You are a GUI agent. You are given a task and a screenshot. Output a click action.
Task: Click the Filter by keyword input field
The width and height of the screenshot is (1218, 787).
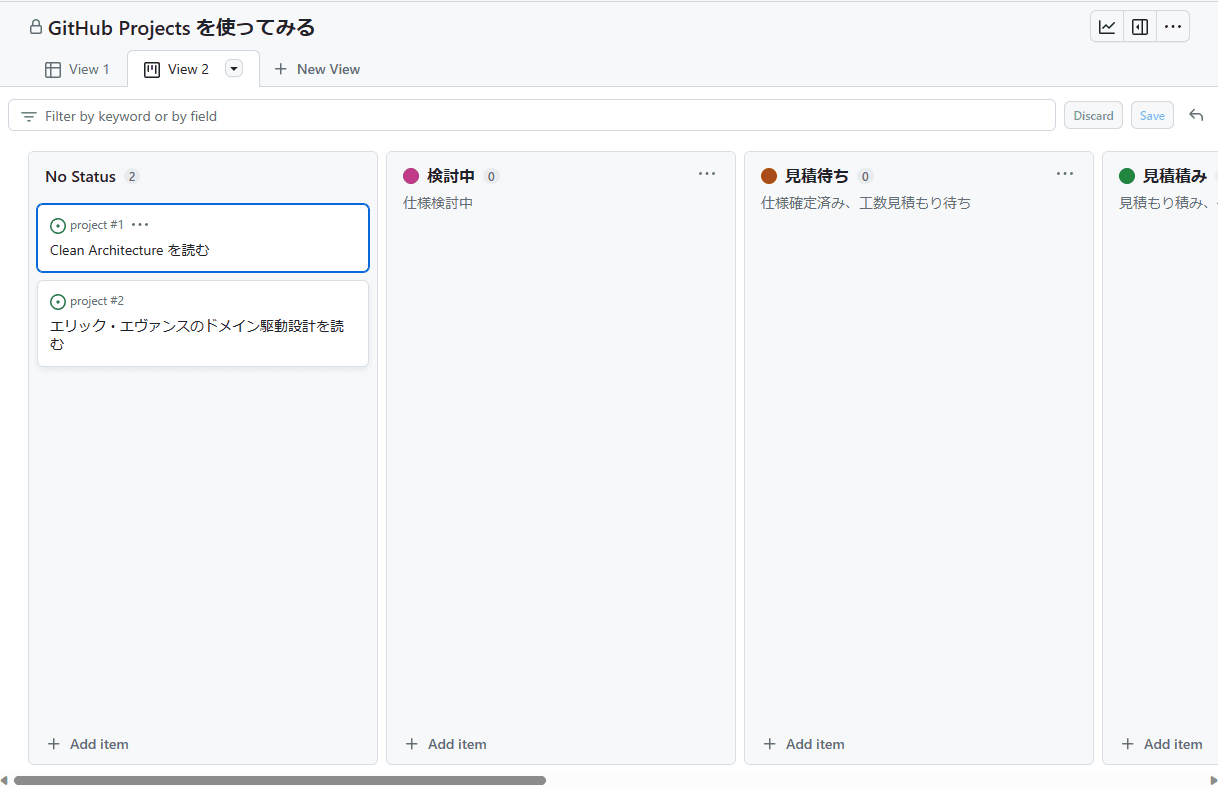click(540, 116)
